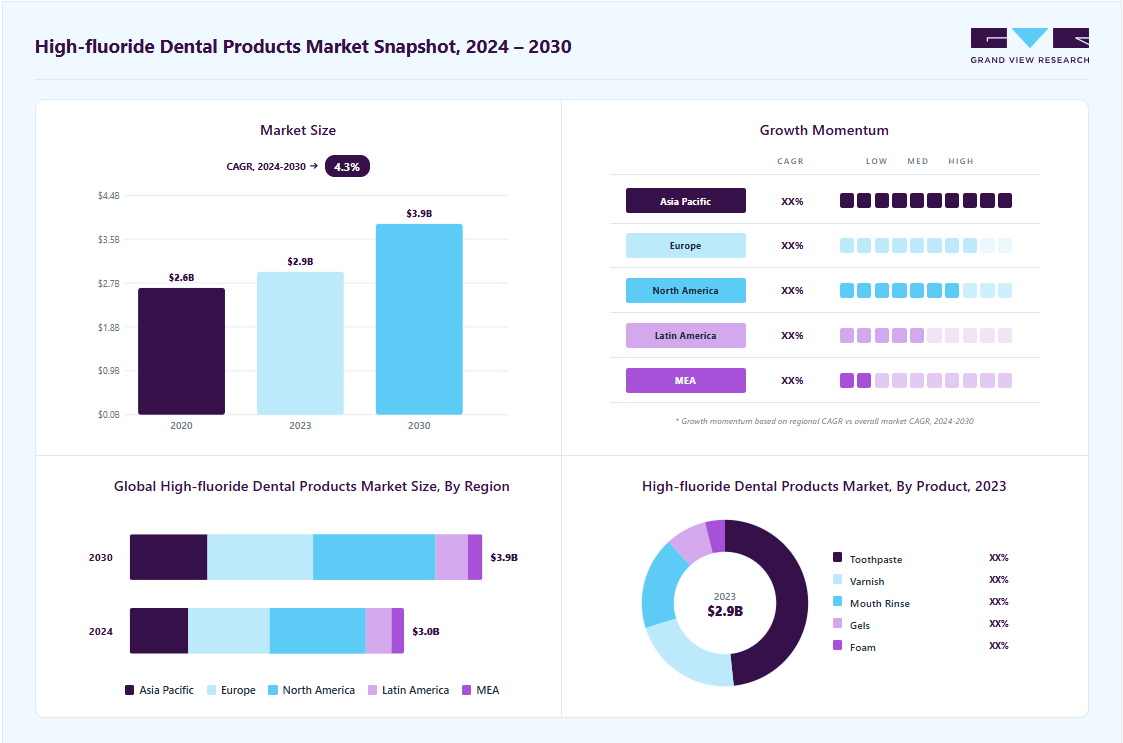
Task: Click the MEA growth momentum label
Action: 685,380
